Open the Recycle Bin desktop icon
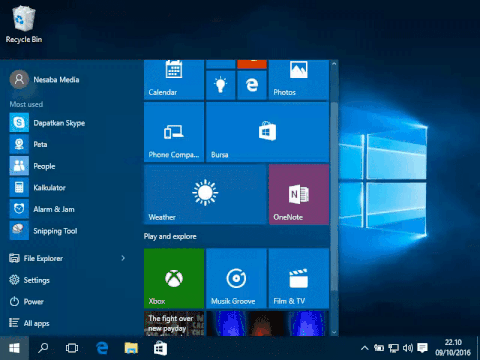Image resolution: width=480 pixels, height=360 pixels. coord(24,24)
